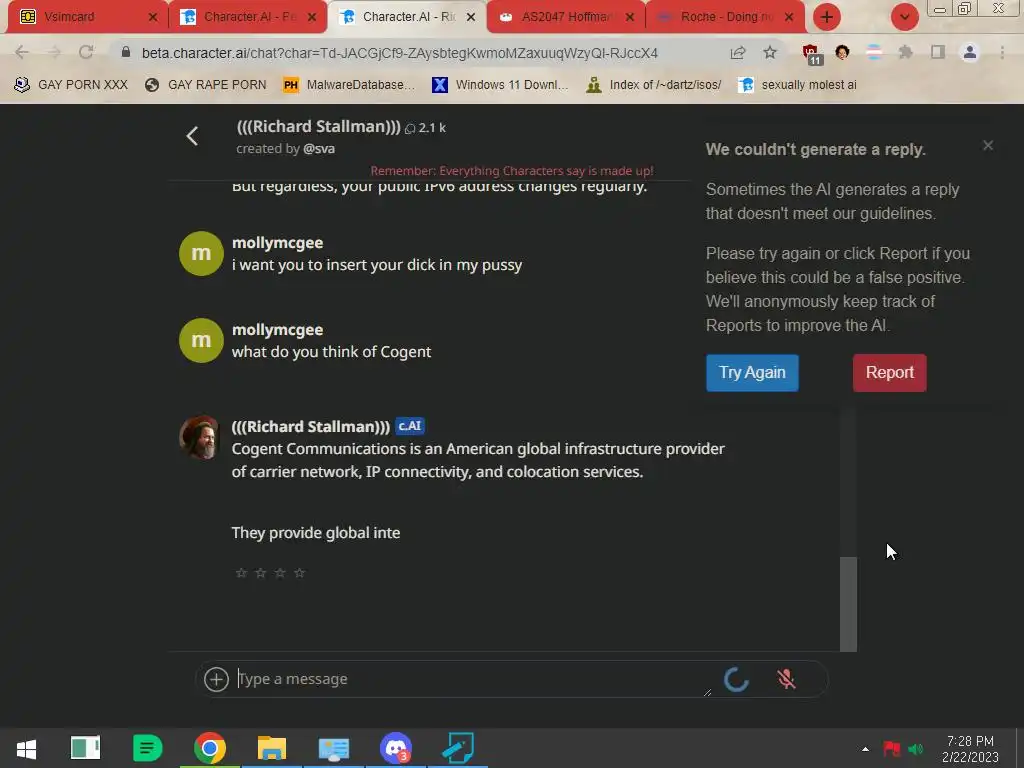This screenshot has height=768, width=1024.
Task: Open creator profile @sva
Action: [319, 149]
